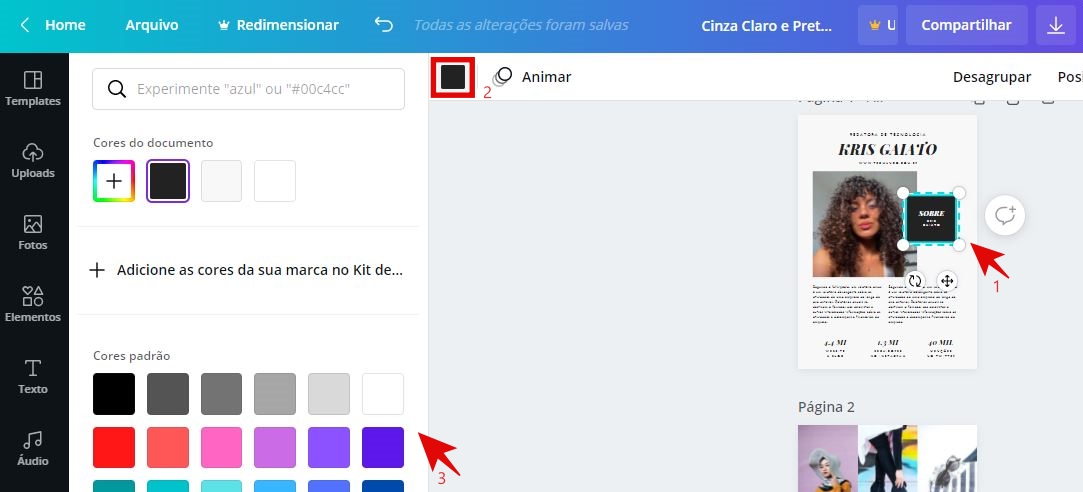
Task: Click the "Cores padrão" heading
Action: pyautogui.click(x=132, y=356)
